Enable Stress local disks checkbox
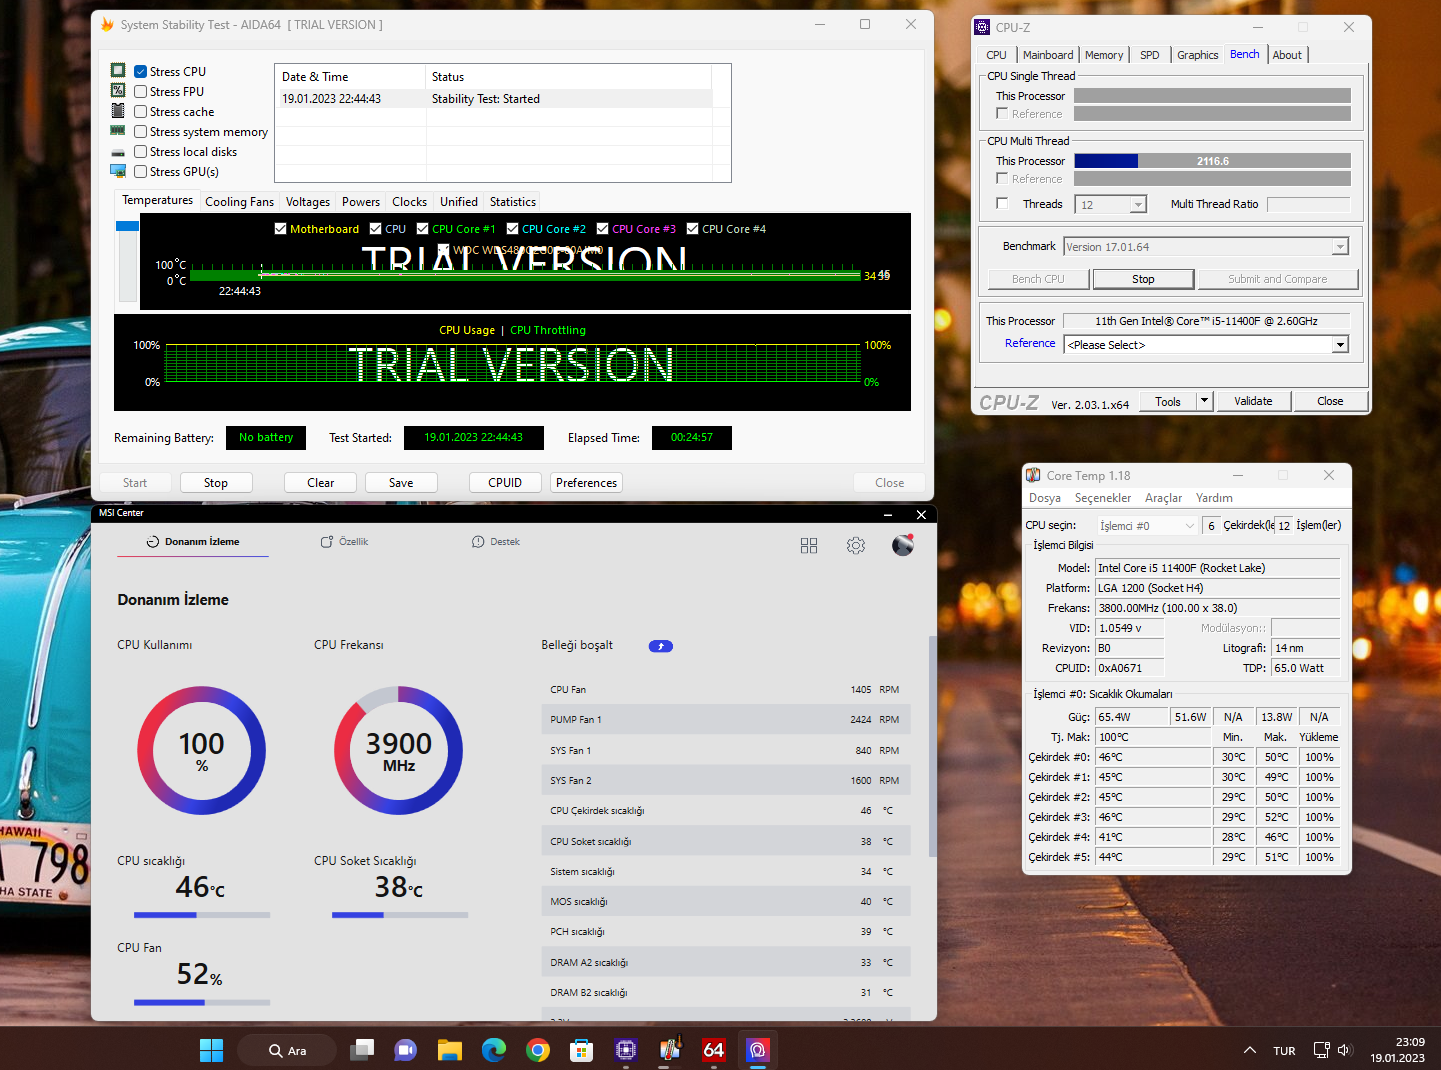1441x1070 pixels. [141, 152]
